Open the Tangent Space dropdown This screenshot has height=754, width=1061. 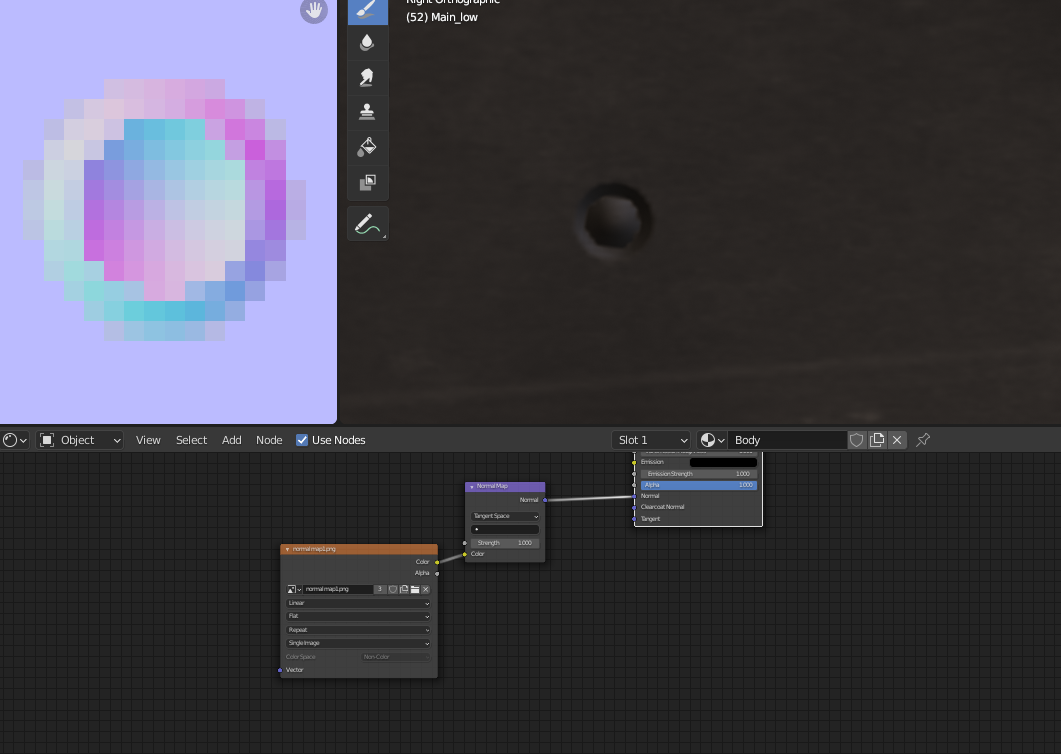505,515
